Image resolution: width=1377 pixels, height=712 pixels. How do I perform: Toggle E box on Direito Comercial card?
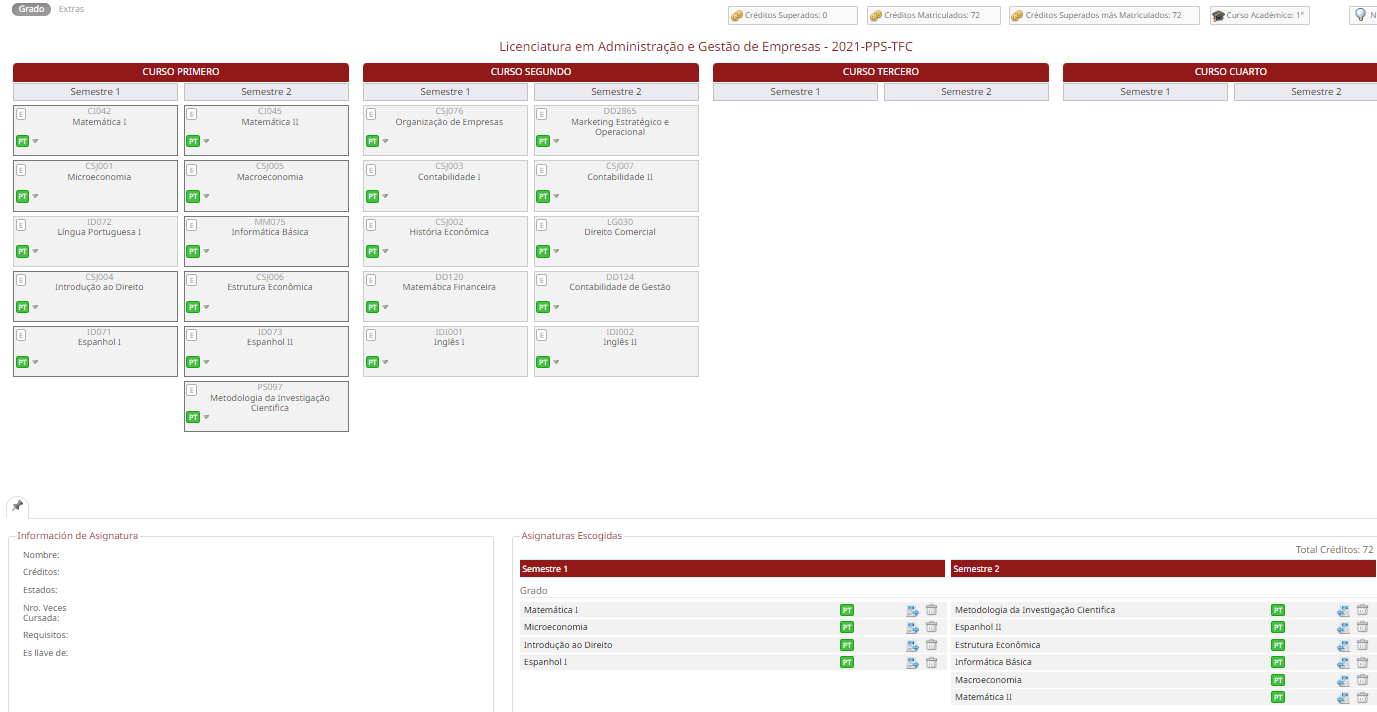pos(542,225)
